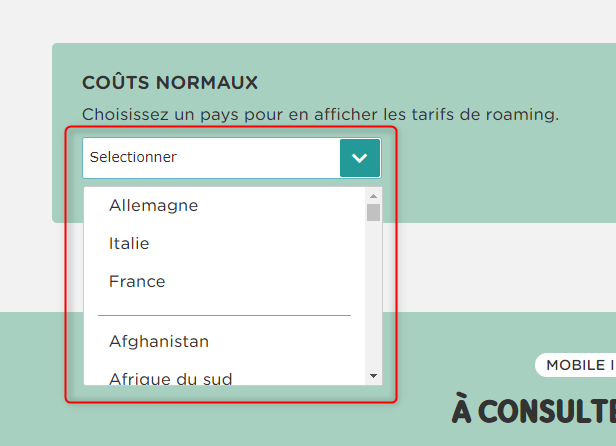The image size is (616, 446).
Task: Click the separator line under France
Action: tap(224, 315)
